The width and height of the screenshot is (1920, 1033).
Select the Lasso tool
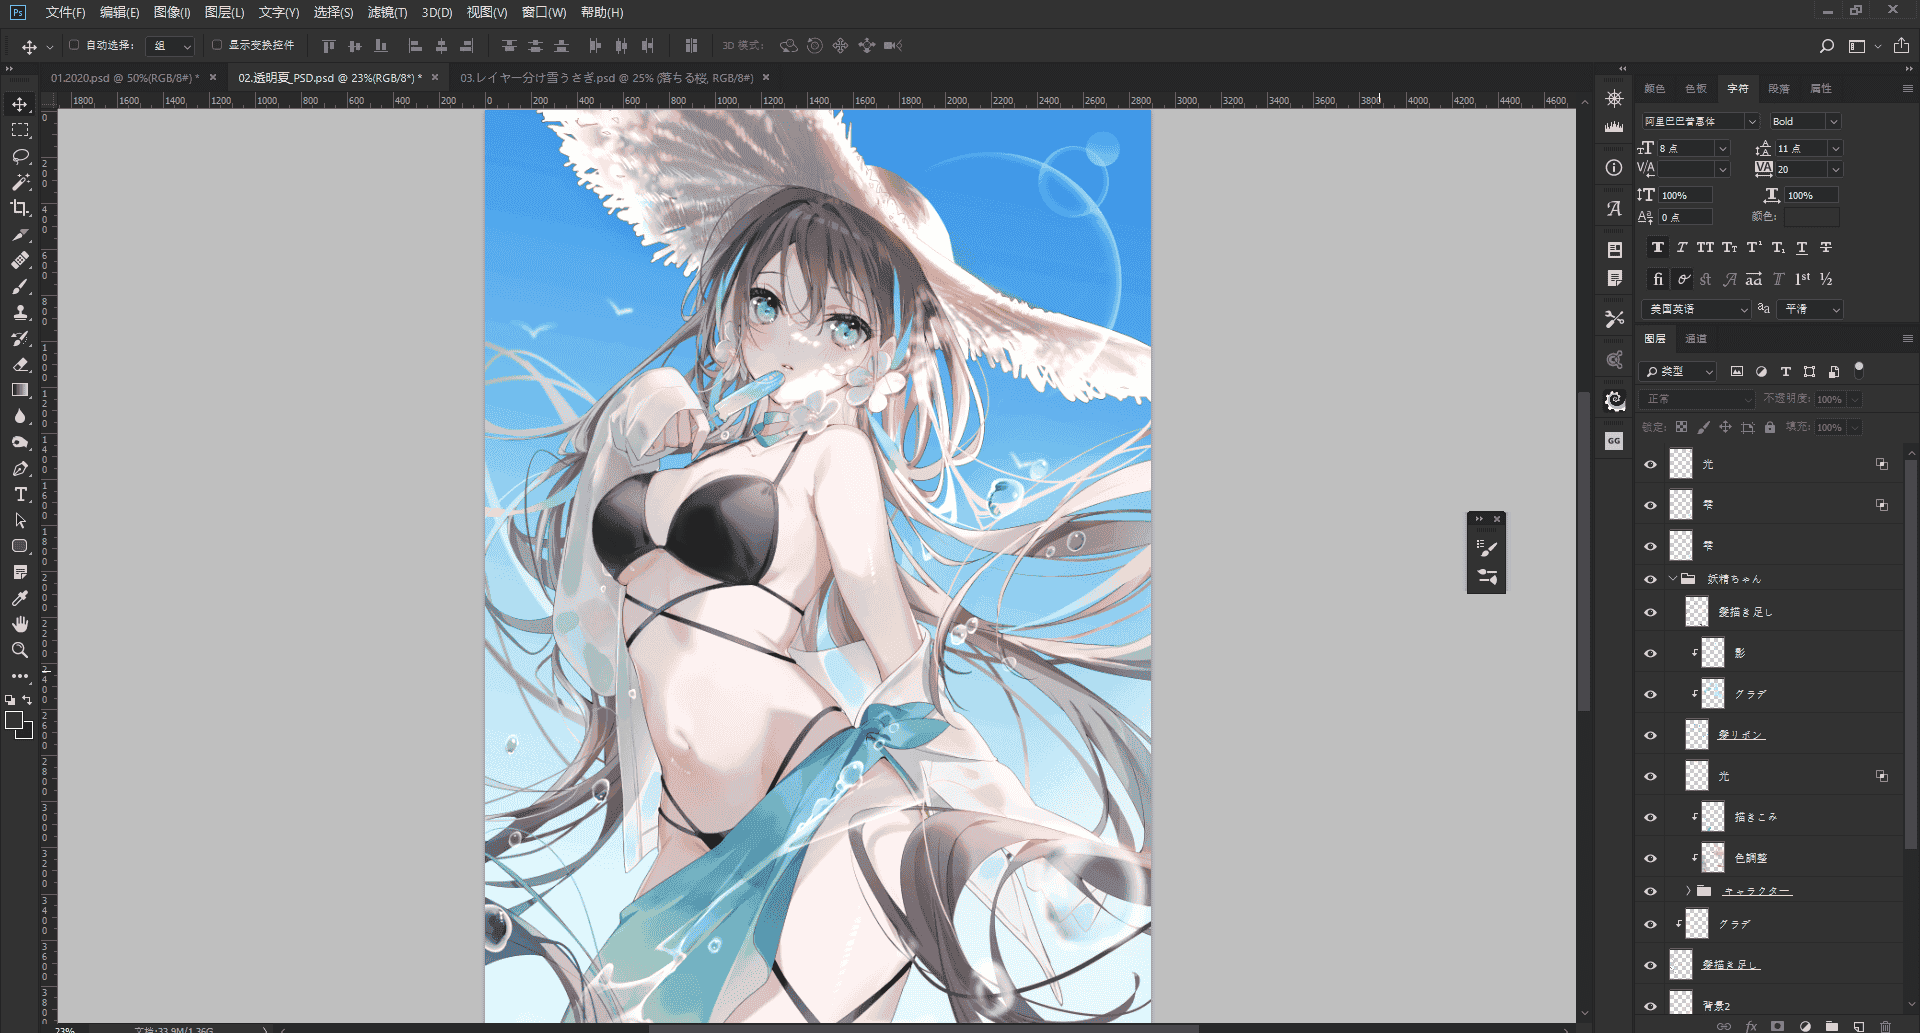(x=20, y=156)
